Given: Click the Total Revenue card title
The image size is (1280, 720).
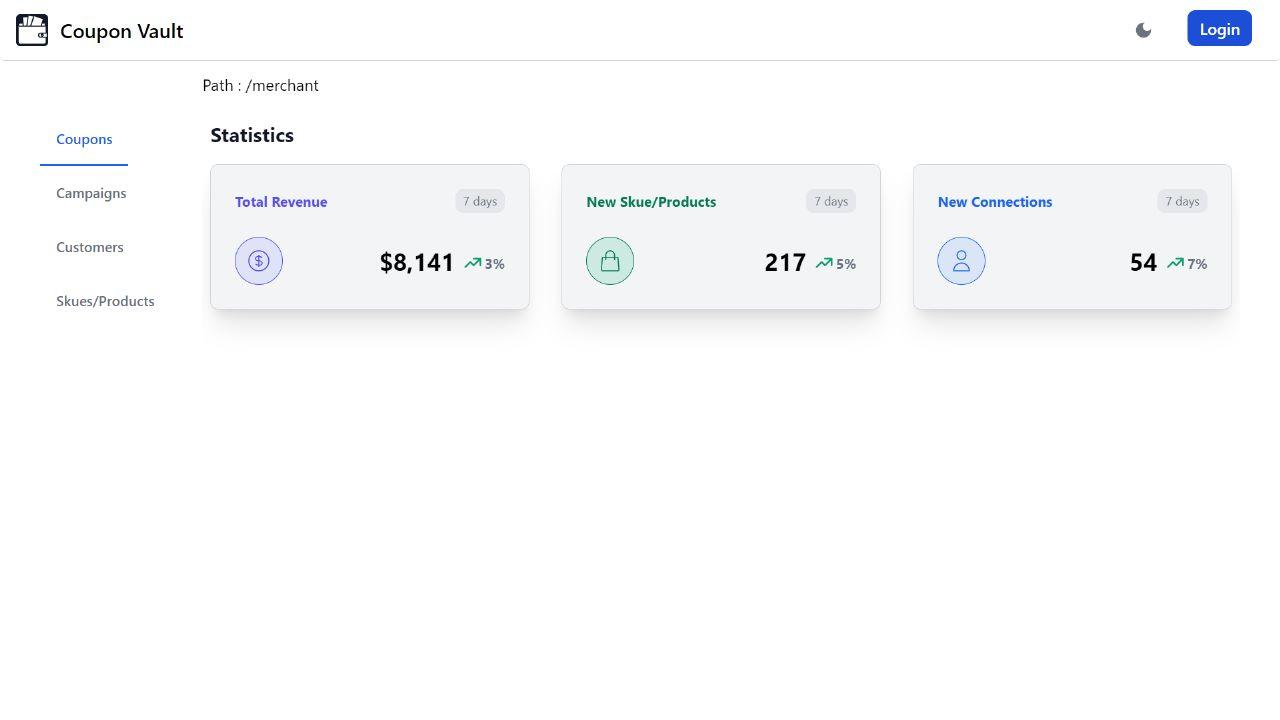Looking at the screenshot, I should coord(281,202).
